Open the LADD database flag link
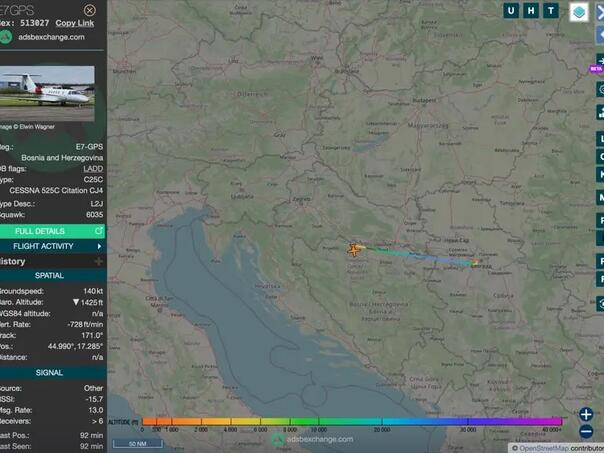 [87, 168]
